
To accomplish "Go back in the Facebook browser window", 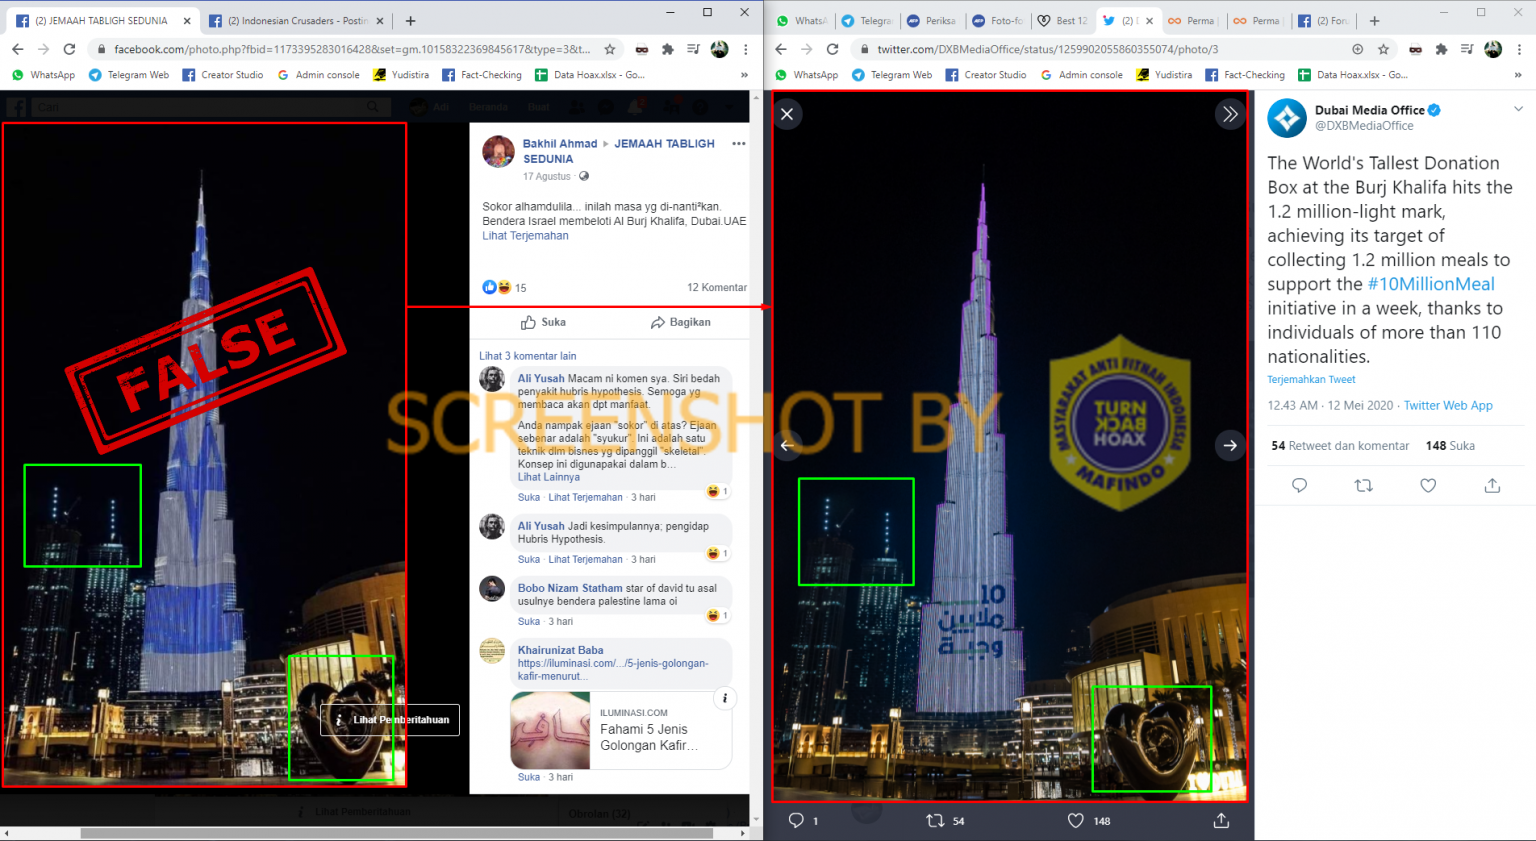I will [17, 49].
